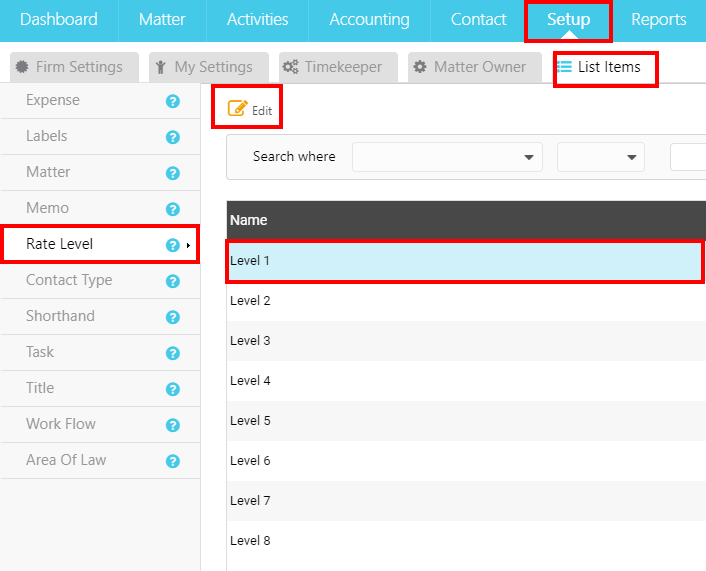Image resolution: width=706 pixels, height=571 pixels.
Task: Switch to the My Settings tab
Action: pos(209,67)
